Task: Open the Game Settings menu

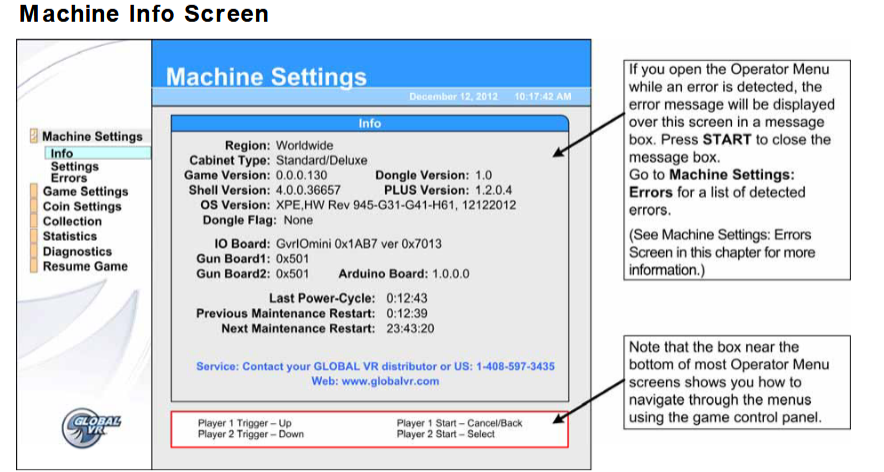Action: 85,191
